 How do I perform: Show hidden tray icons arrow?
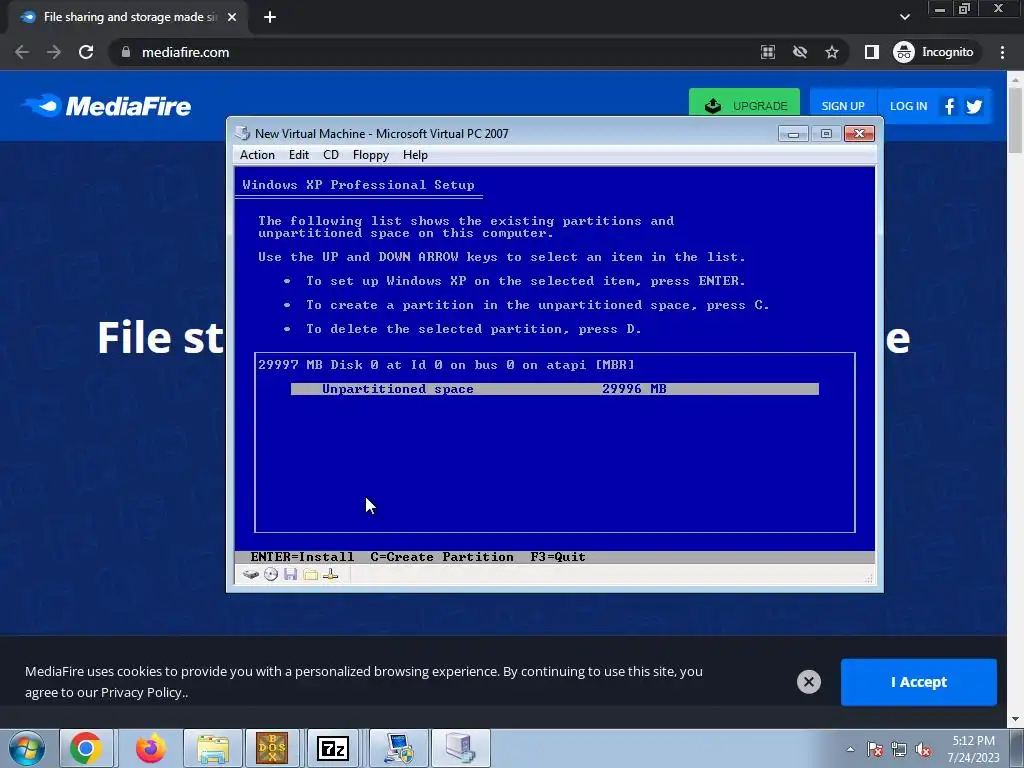pyautogui.click(x=850, y=749)
